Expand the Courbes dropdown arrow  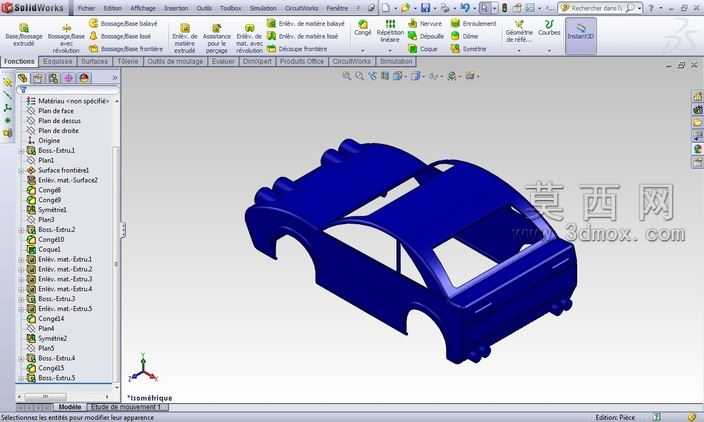[549, 50]
